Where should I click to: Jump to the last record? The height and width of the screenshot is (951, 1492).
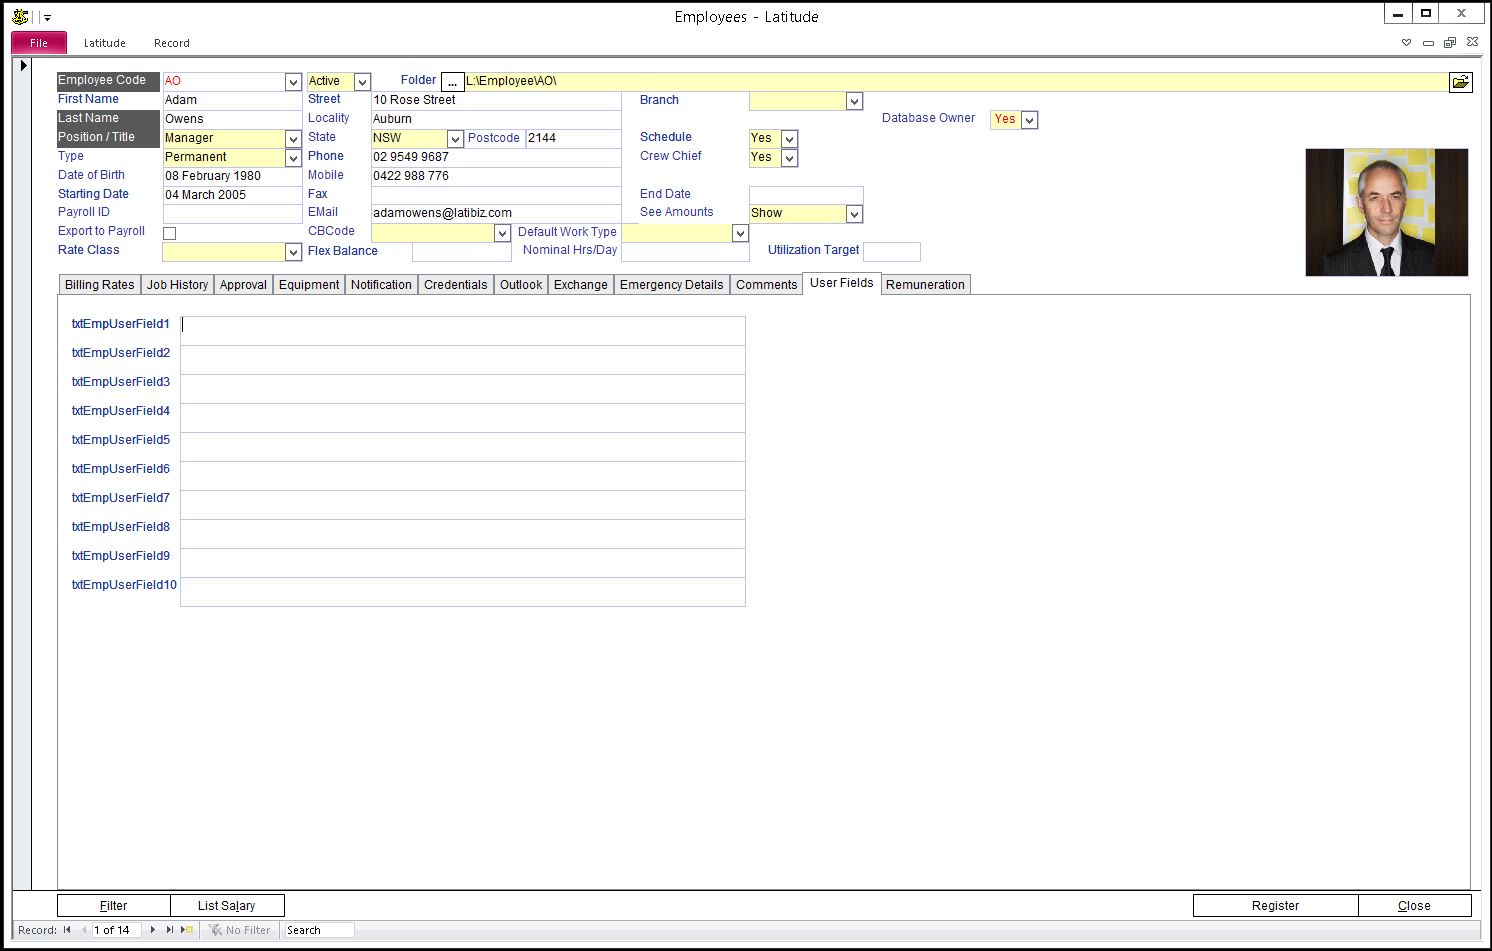(169, 930)
